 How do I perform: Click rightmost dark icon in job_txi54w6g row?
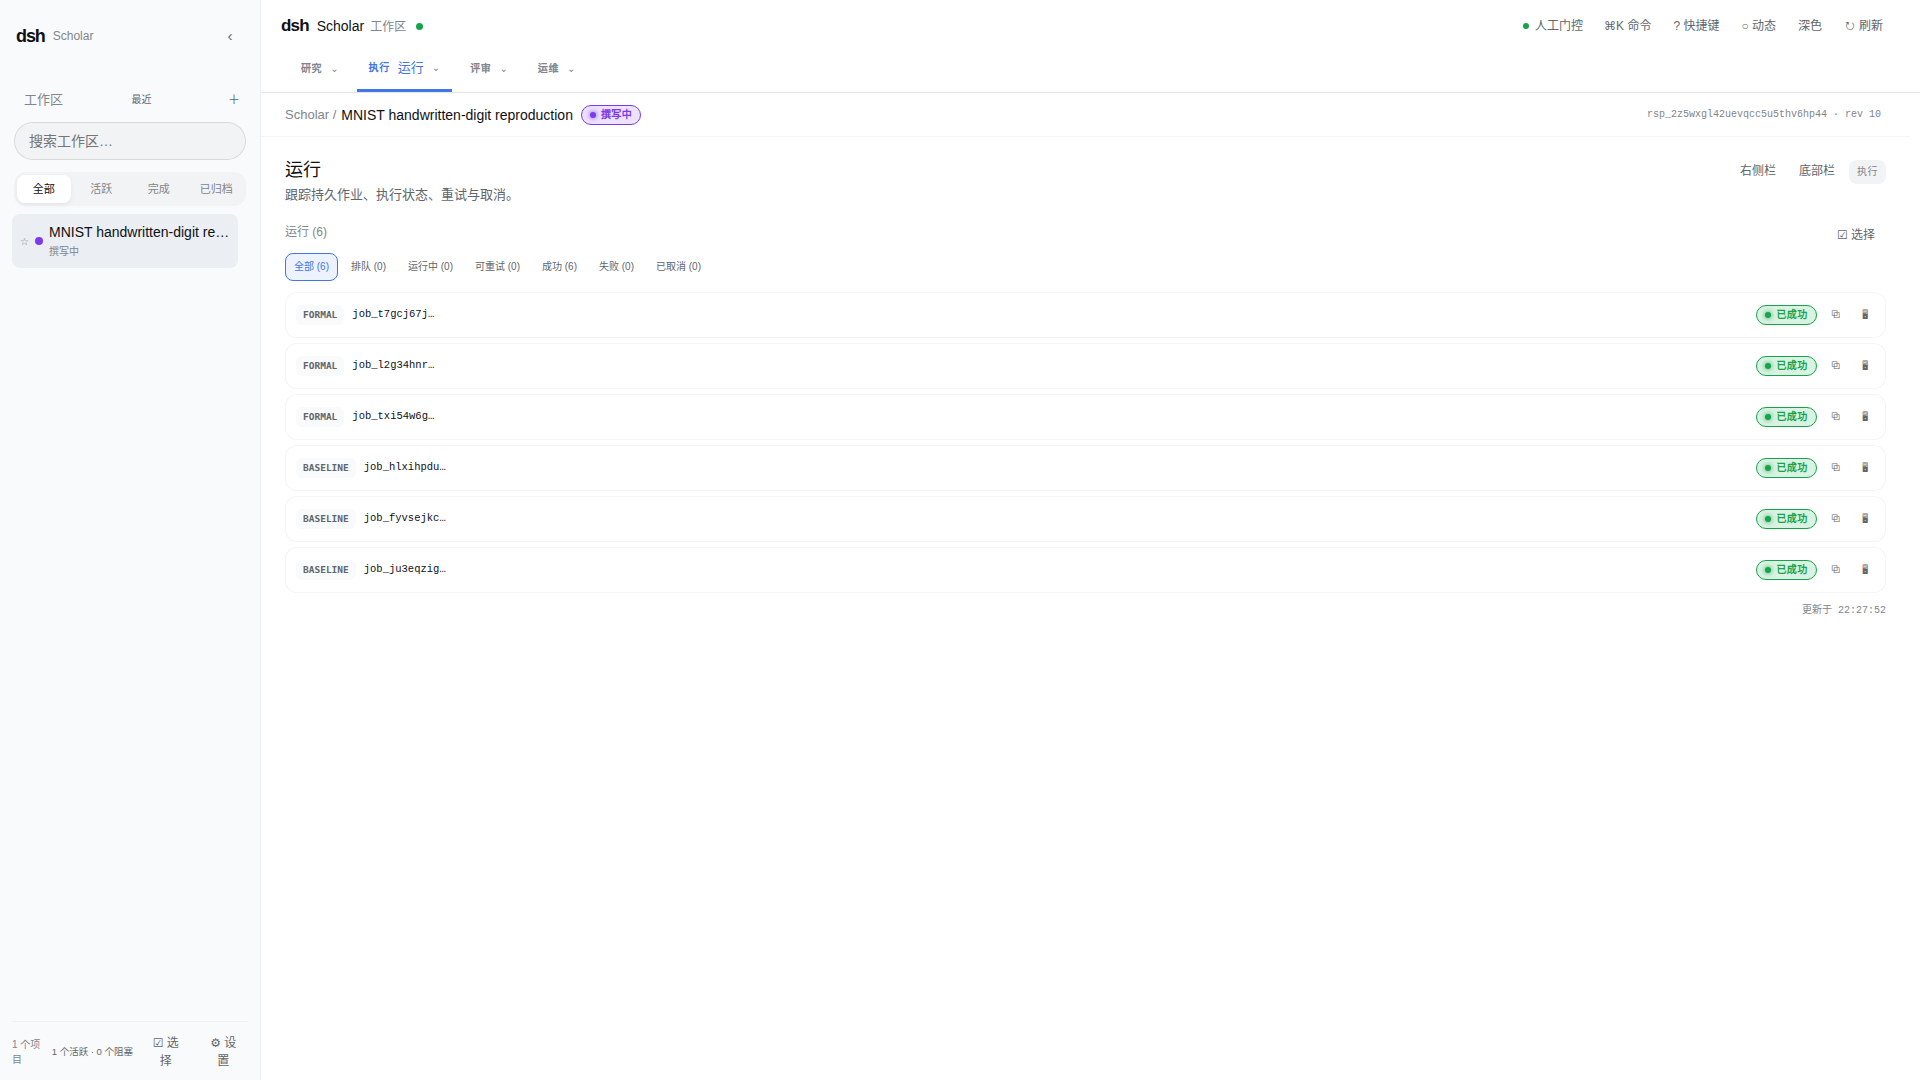click(x=1865, y=417)
